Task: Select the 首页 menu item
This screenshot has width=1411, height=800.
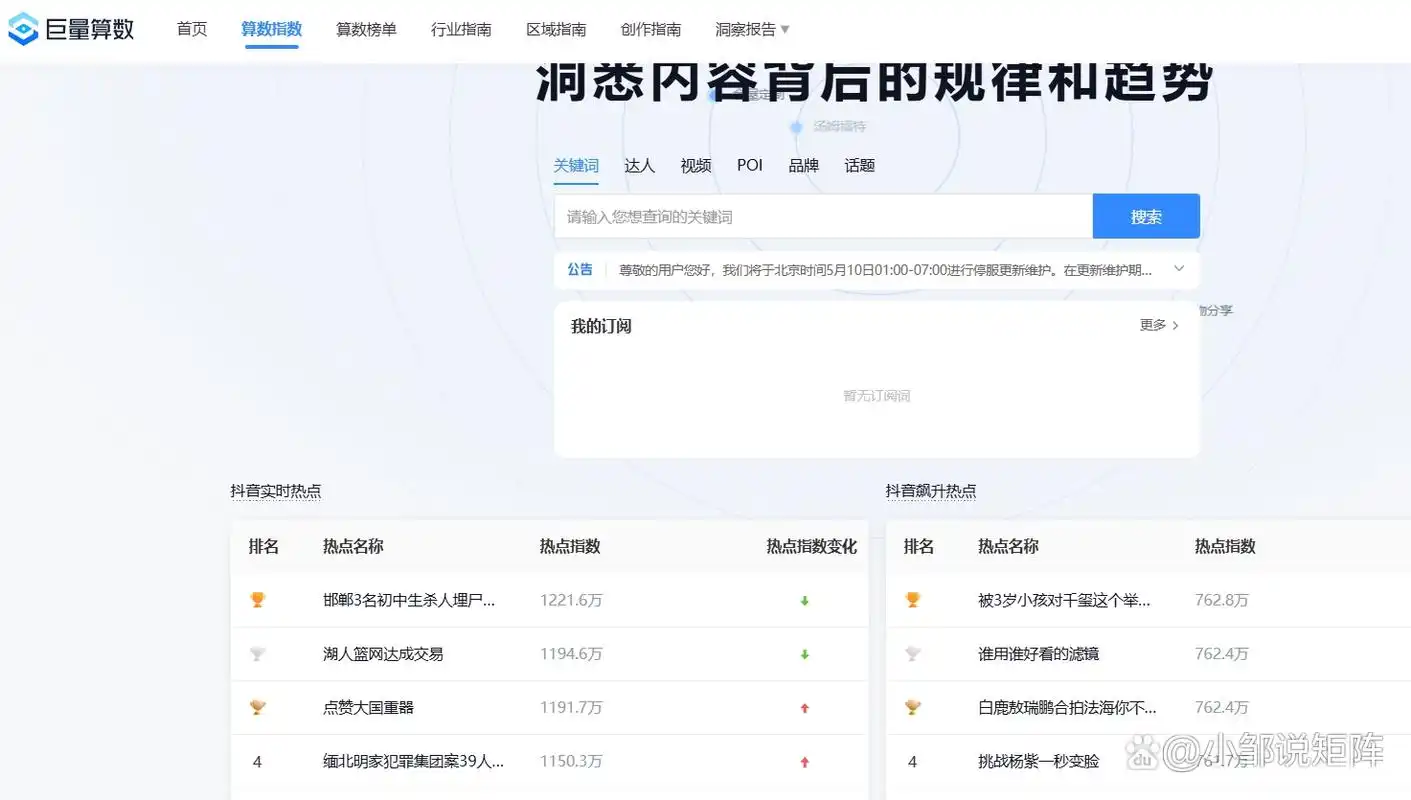Action: pyautogui.click(x=191, y=29)
